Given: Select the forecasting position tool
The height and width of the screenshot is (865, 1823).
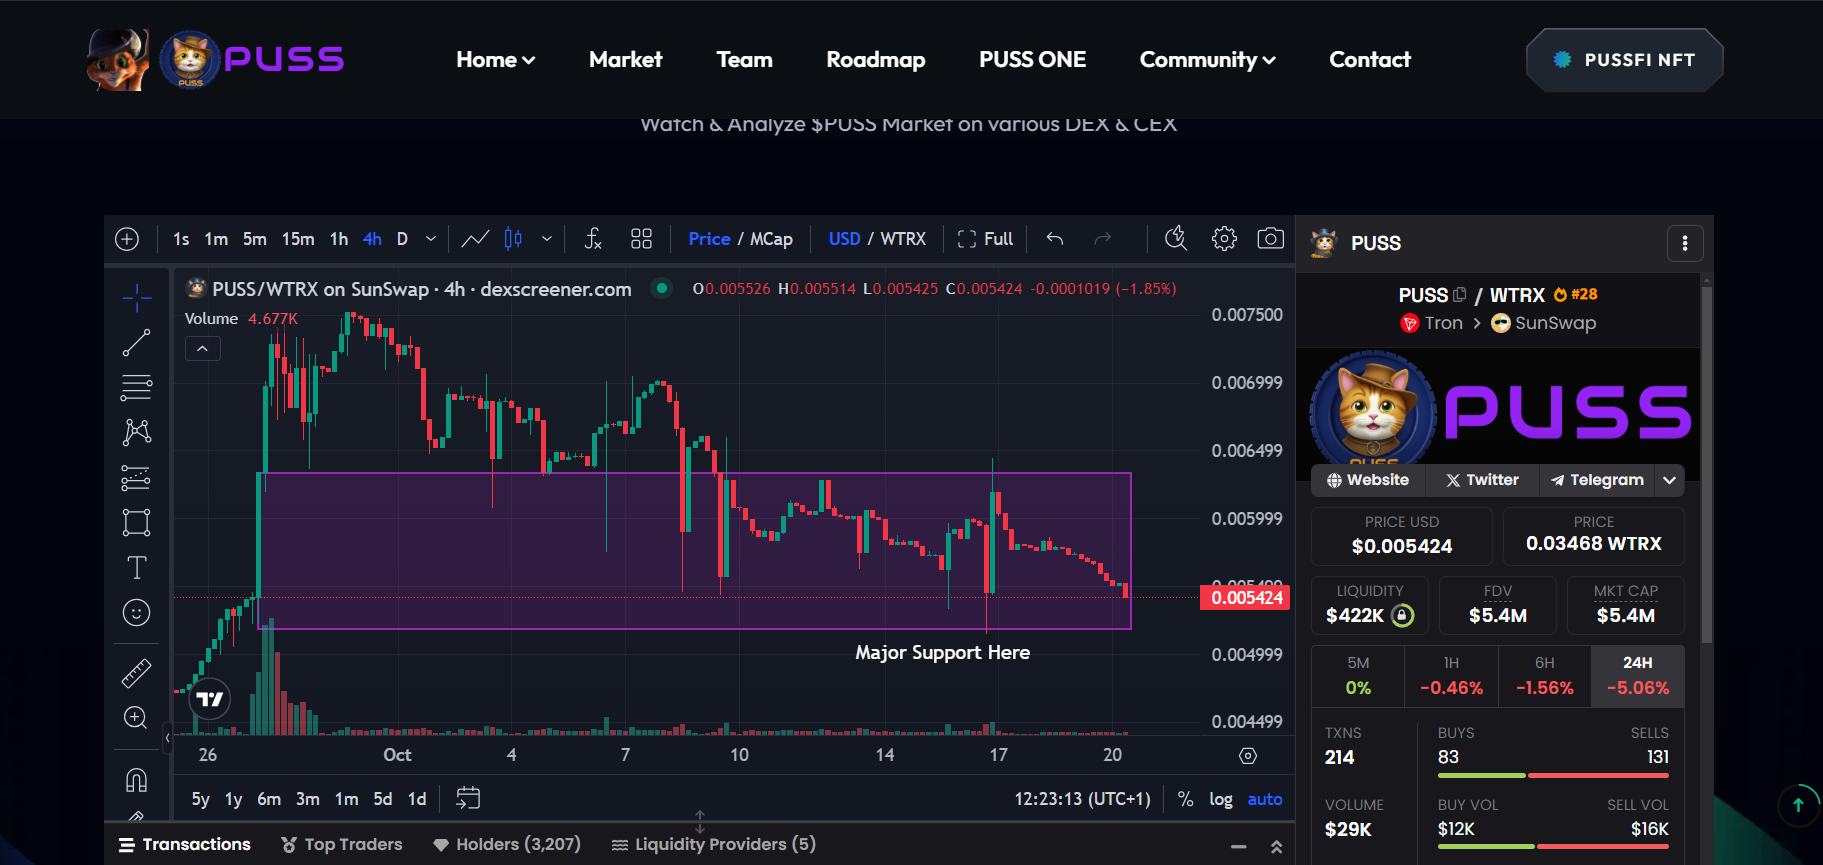Looking at the screenshot, I should coord(137,478).
